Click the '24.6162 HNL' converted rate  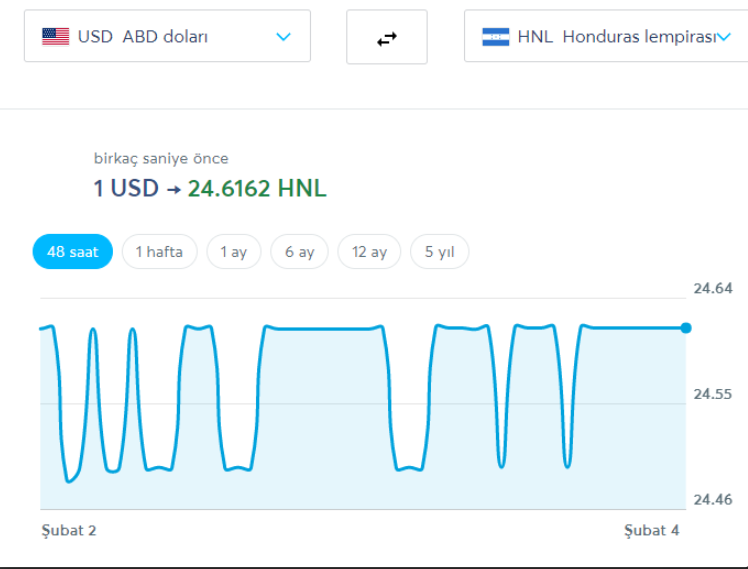(257, 188)
